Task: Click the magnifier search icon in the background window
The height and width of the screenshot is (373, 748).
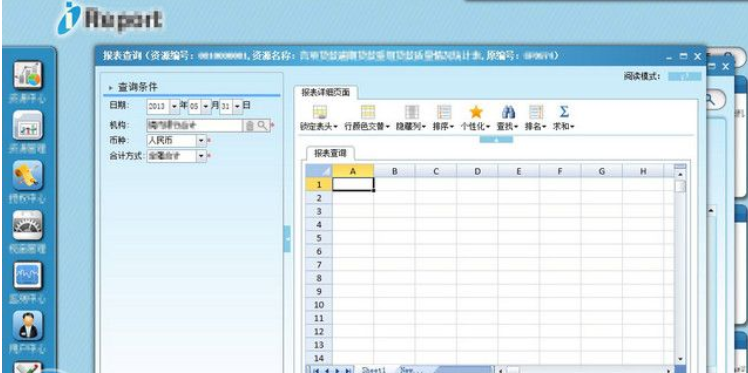Action: tap(710, 99)
